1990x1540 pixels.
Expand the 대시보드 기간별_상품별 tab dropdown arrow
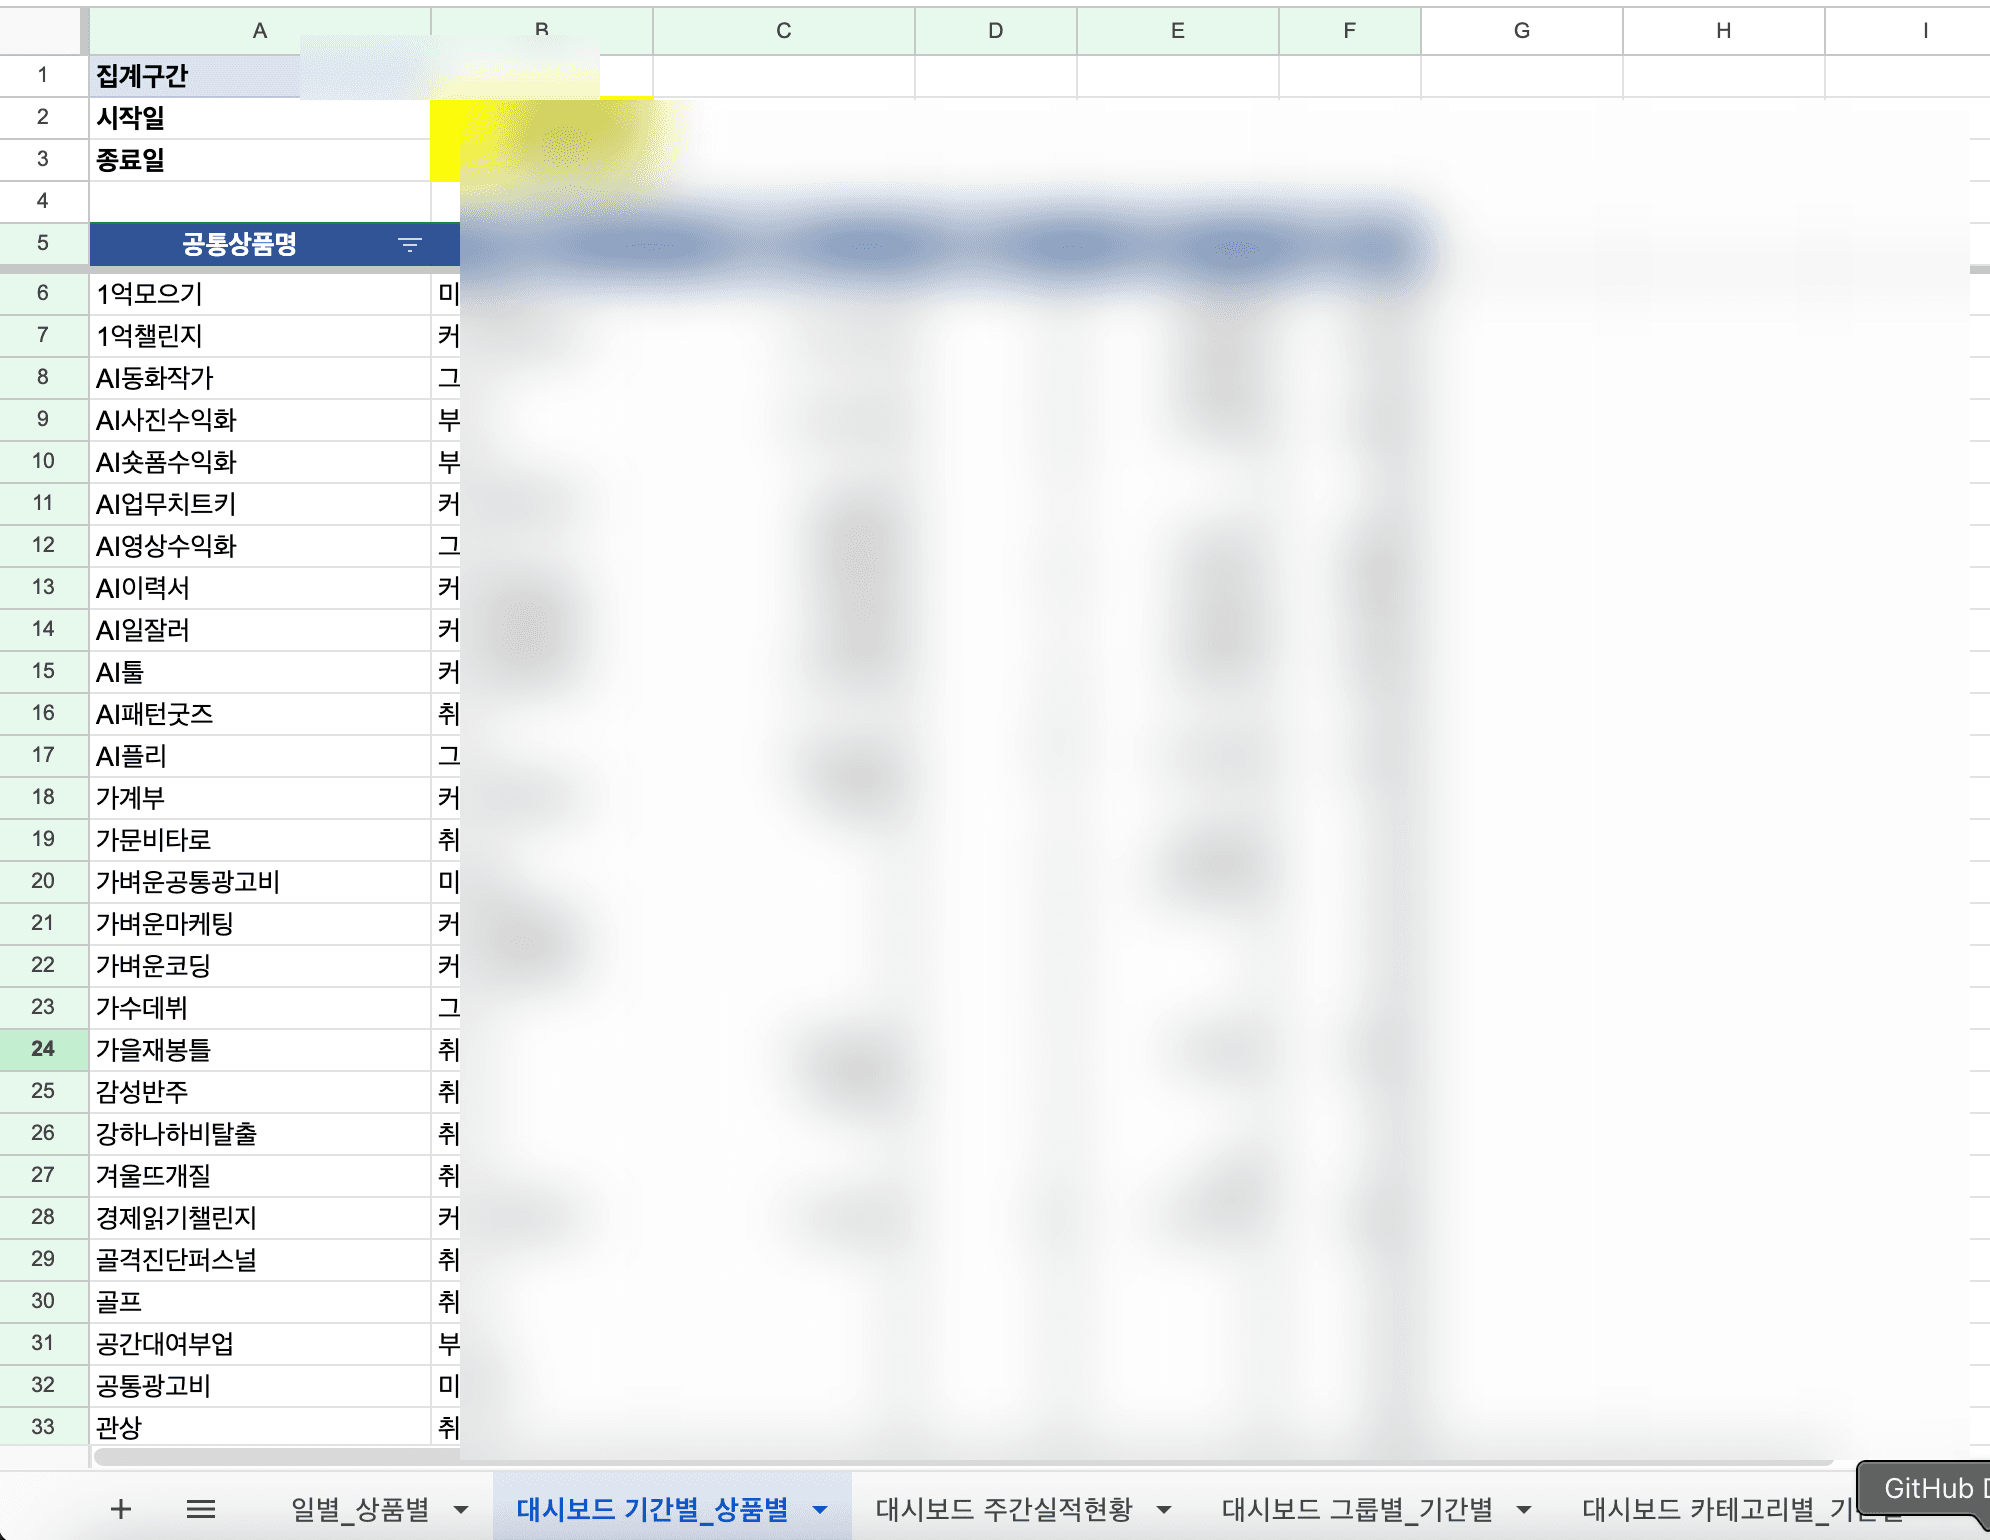[x=820, y=1509]
